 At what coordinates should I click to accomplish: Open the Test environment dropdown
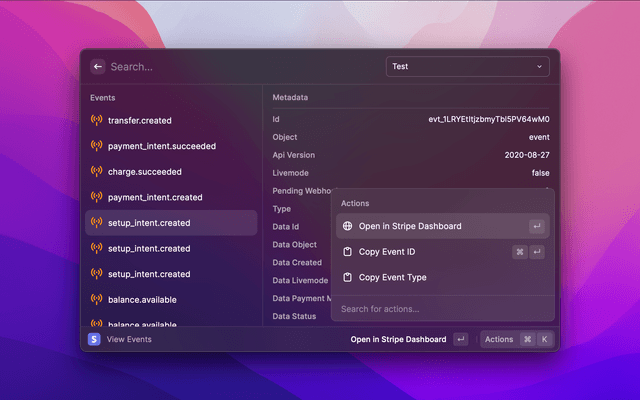467,67
